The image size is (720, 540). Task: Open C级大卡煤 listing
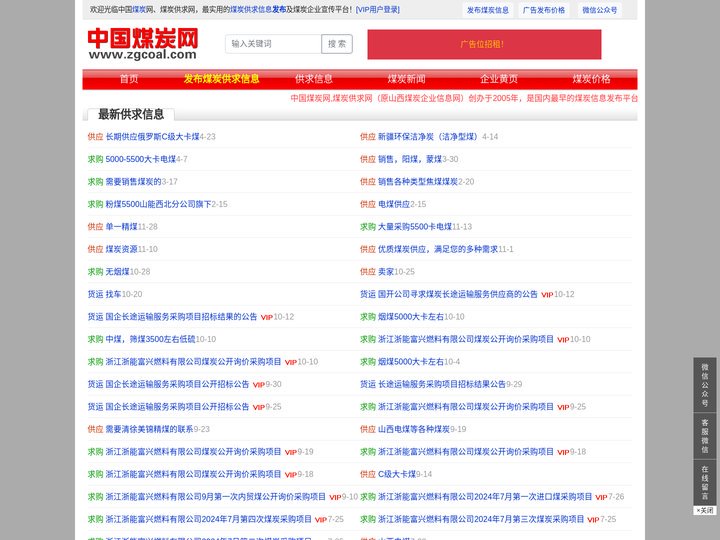(397, 474)
